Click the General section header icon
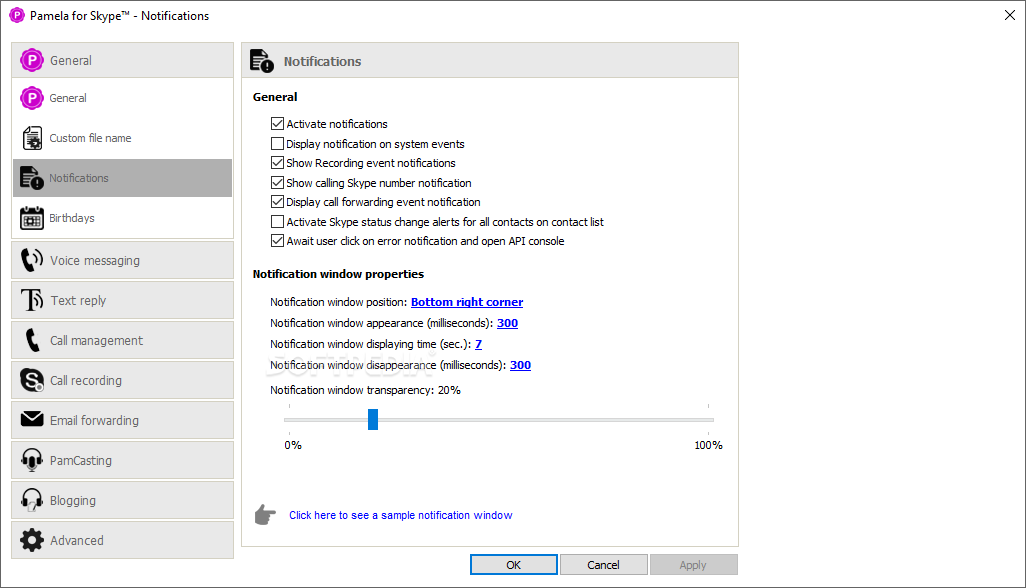This screenshot has height=588, width=1026. pyautogui.click(x=31, y=60)
